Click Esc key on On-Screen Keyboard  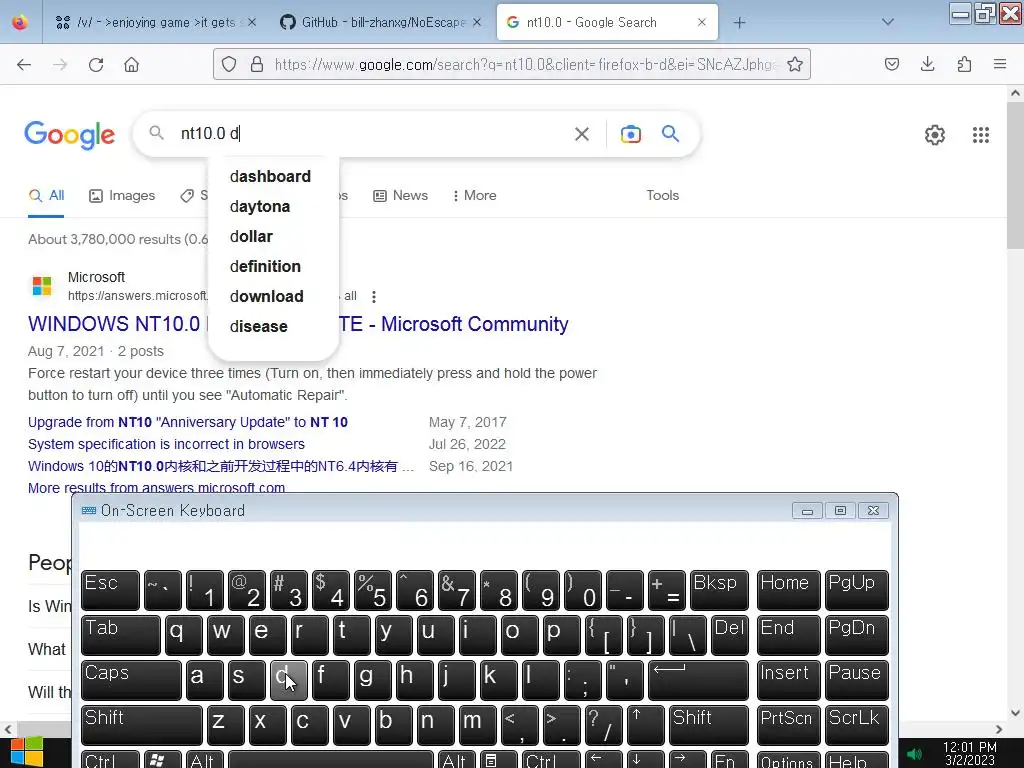tap(110, 590)
